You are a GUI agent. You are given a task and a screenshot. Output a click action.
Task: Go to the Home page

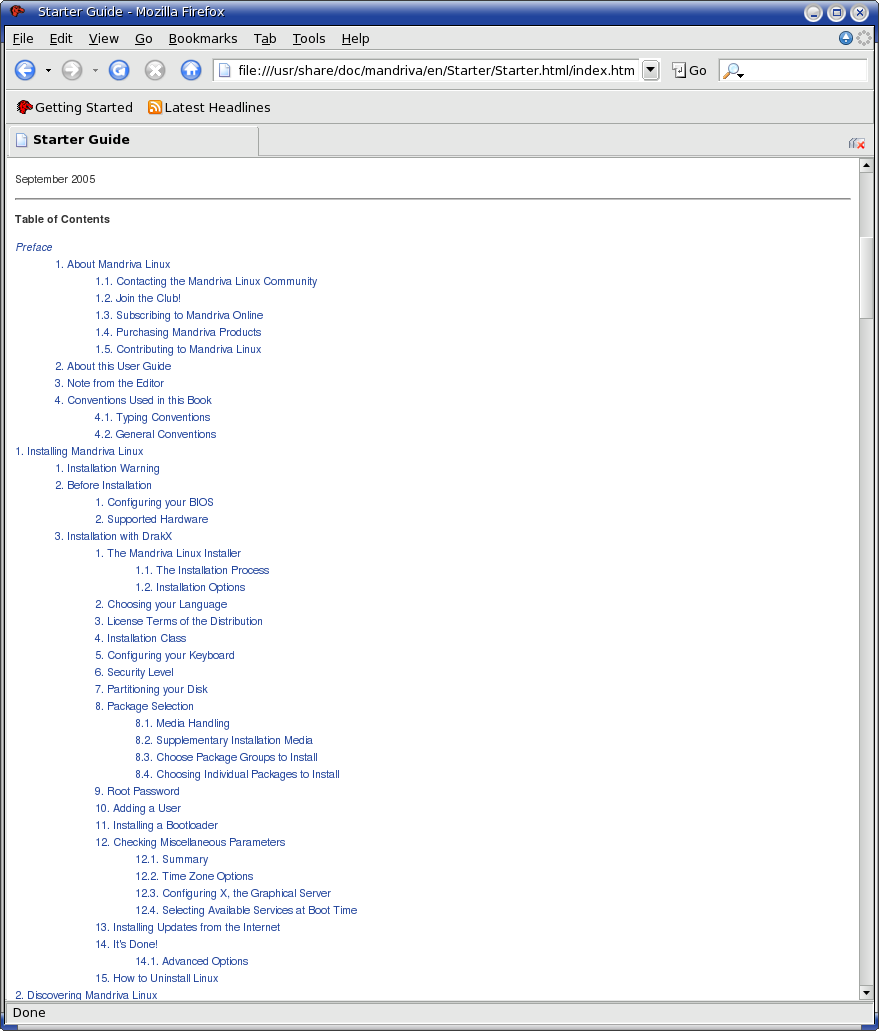[191, 70]
